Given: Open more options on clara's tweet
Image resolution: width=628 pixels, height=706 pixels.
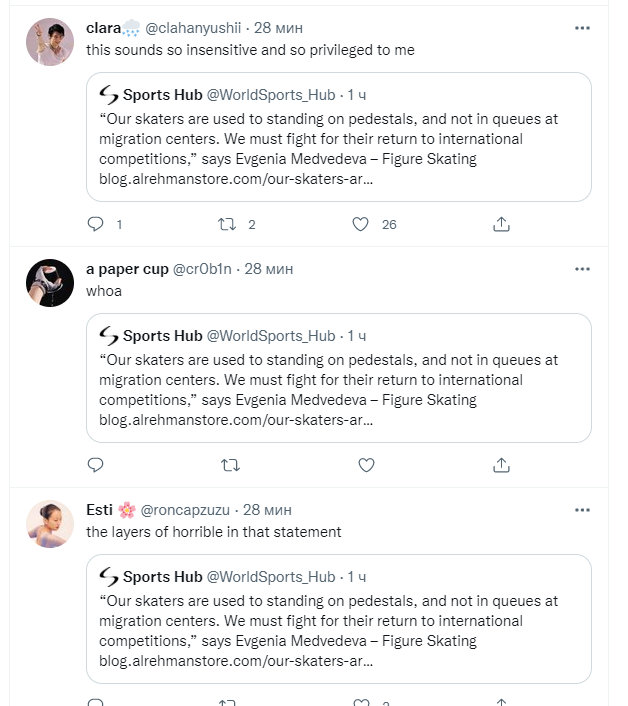Looking at the screenshot, I should (x=582, y=28).
